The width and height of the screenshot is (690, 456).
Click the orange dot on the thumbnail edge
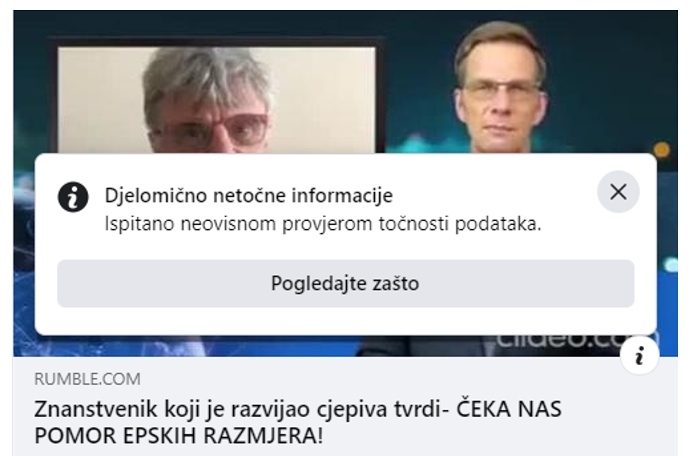tap(661, 150)
